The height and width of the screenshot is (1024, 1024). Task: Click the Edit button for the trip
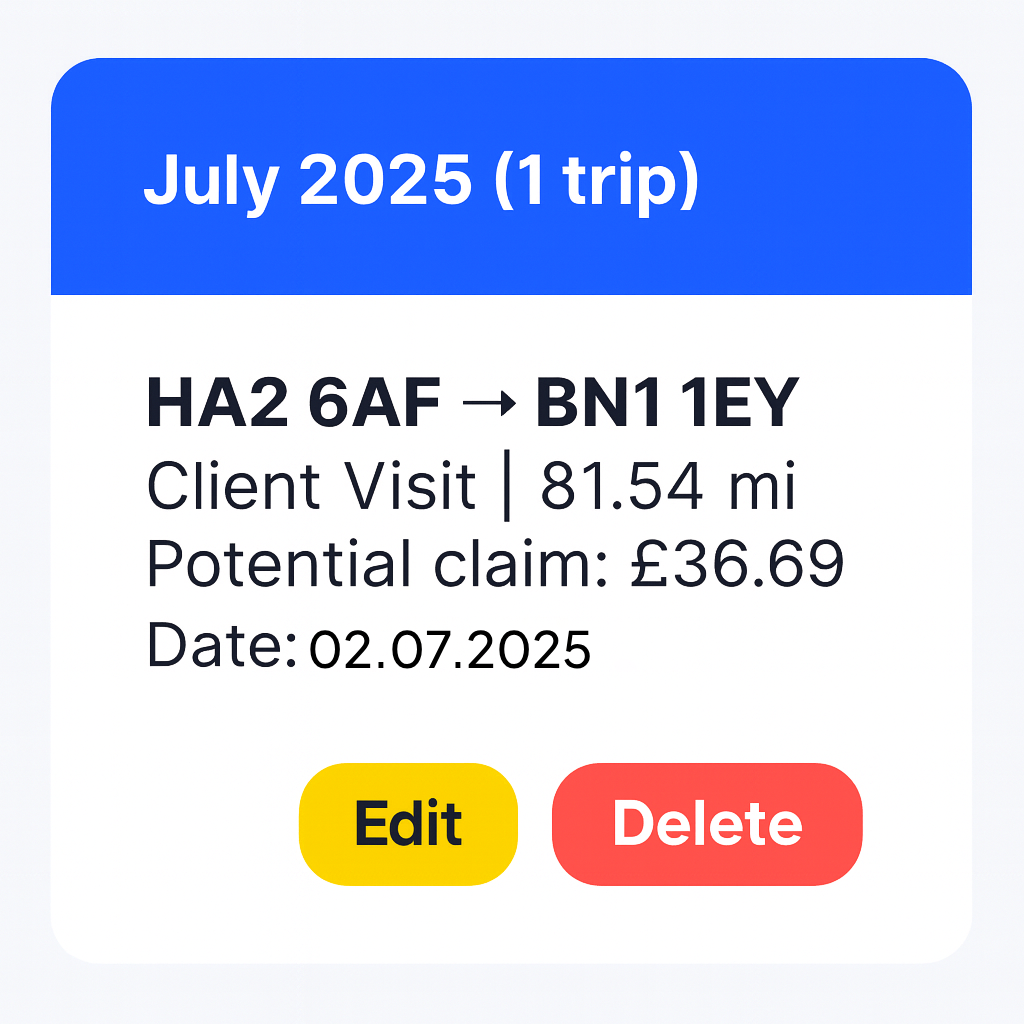407,822
